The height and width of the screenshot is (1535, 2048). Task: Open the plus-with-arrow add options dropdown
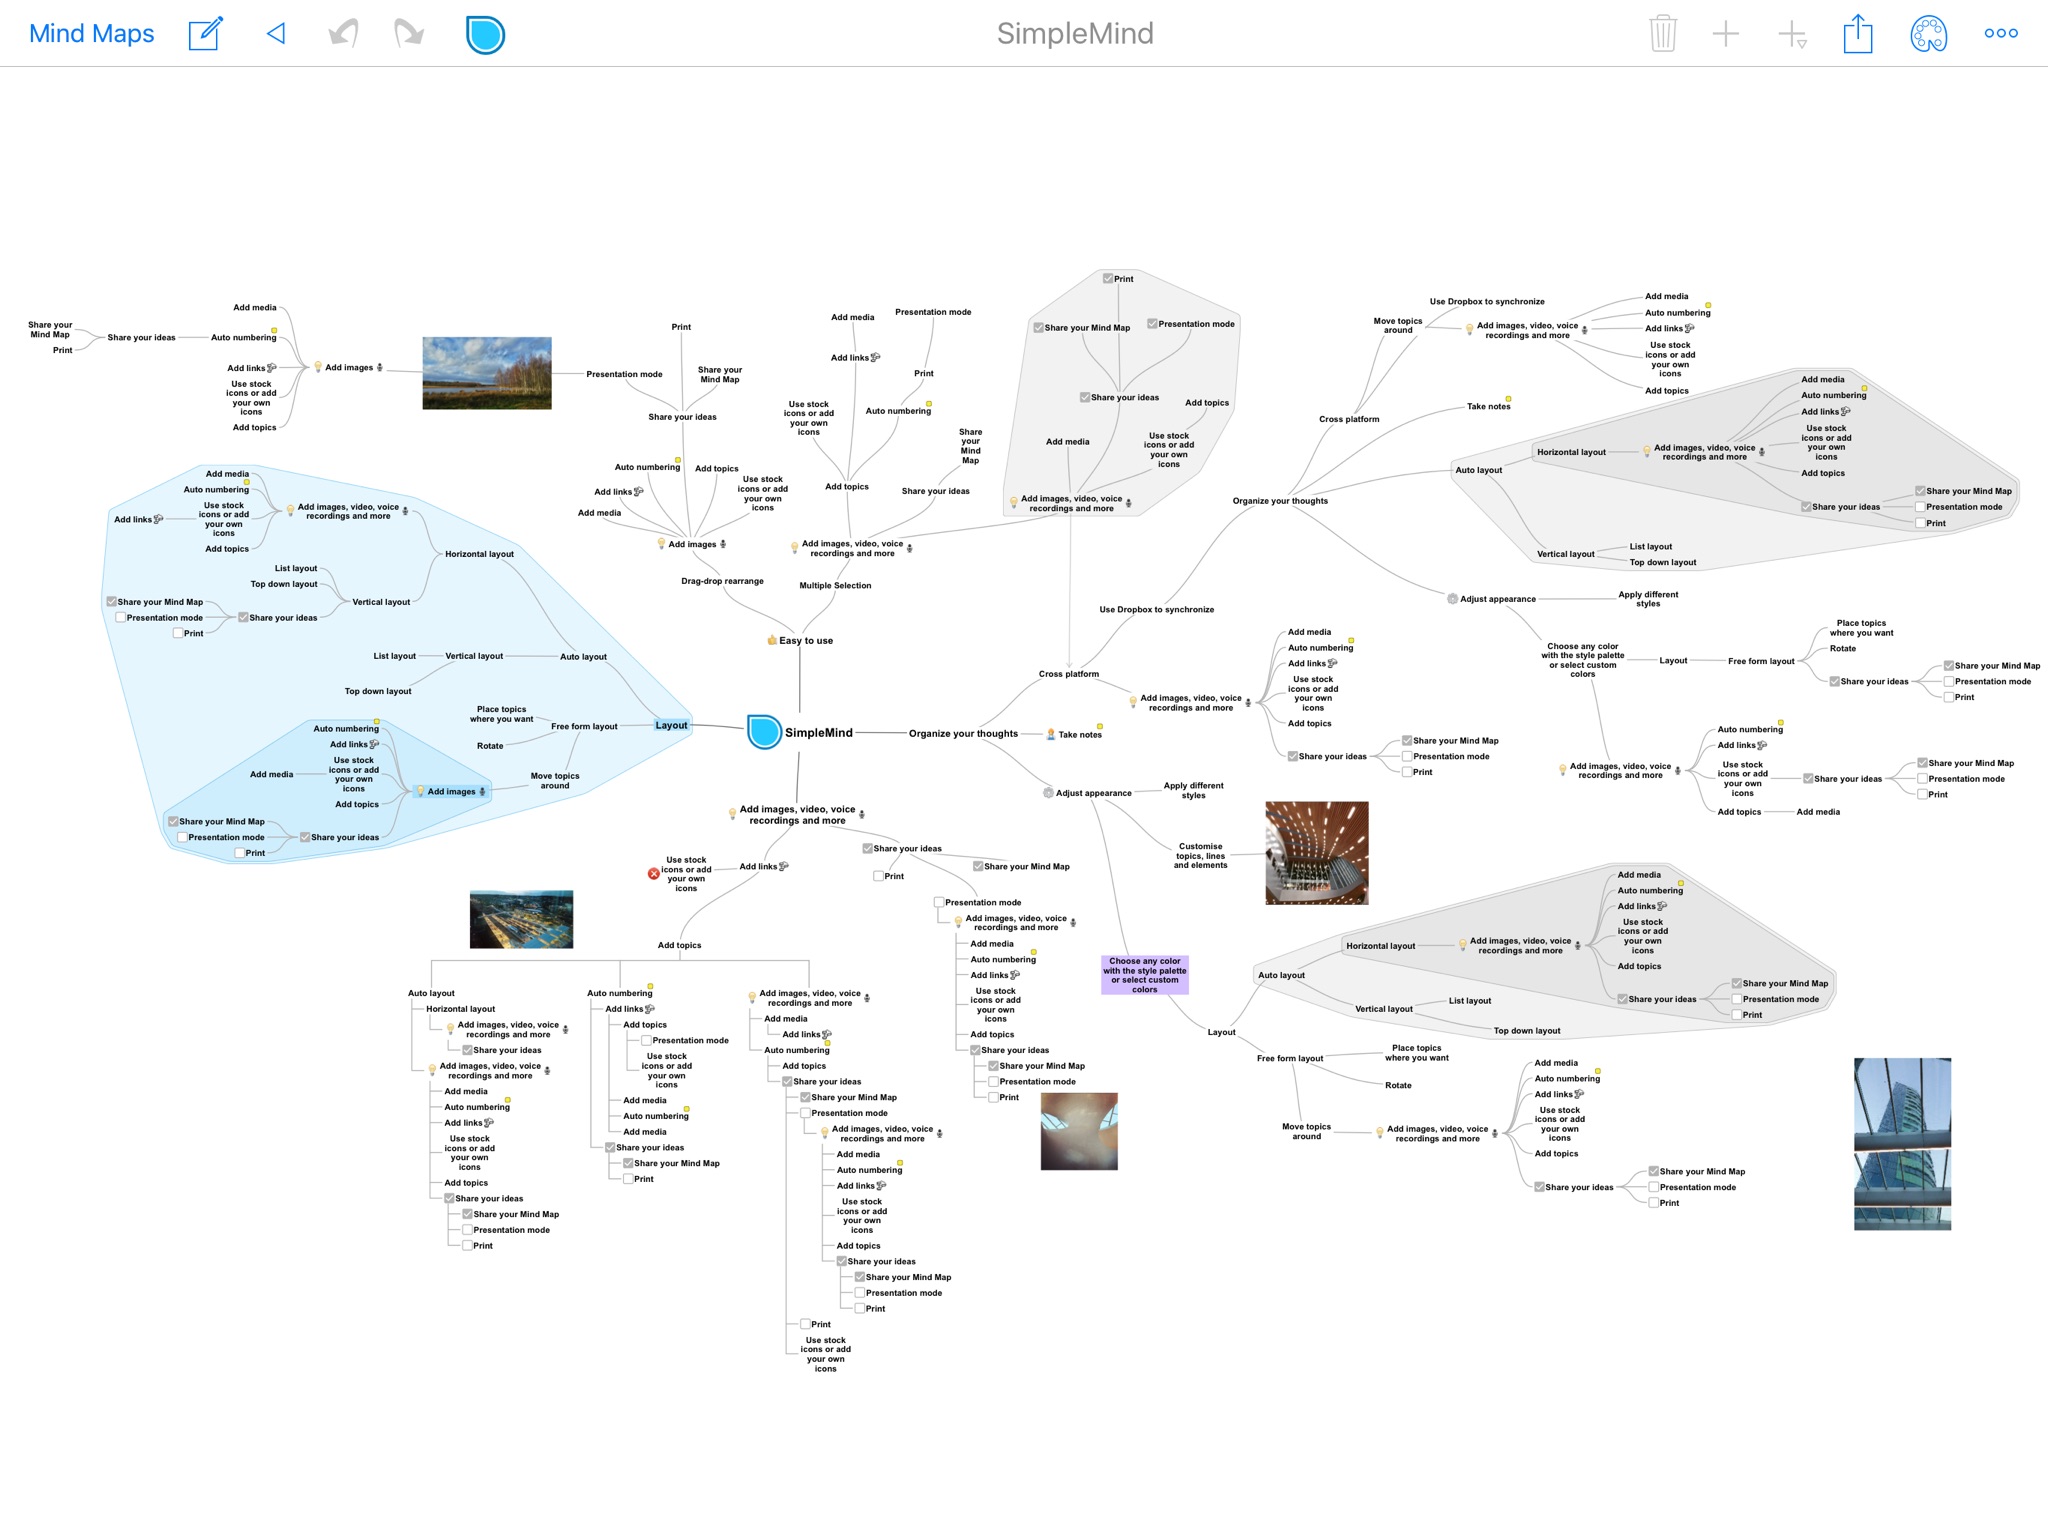pyautogui.click(x=1792, y=34)
